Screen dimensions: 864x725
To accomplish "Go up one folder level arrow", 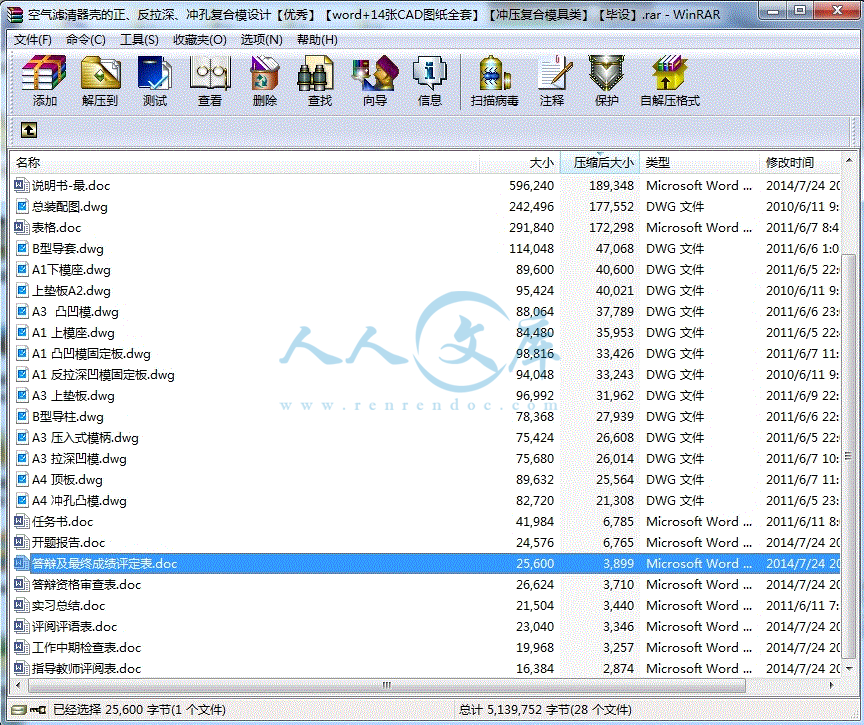I will 29,130.
